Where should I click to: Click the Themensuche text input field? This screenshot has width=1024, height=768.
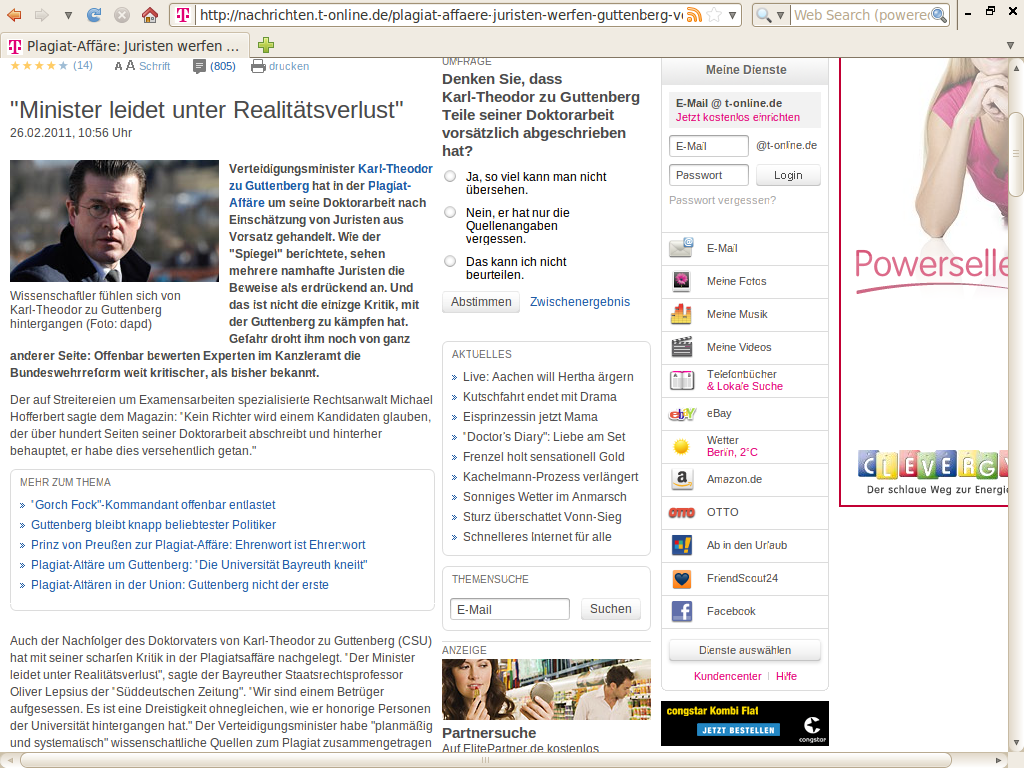(509, 609)
